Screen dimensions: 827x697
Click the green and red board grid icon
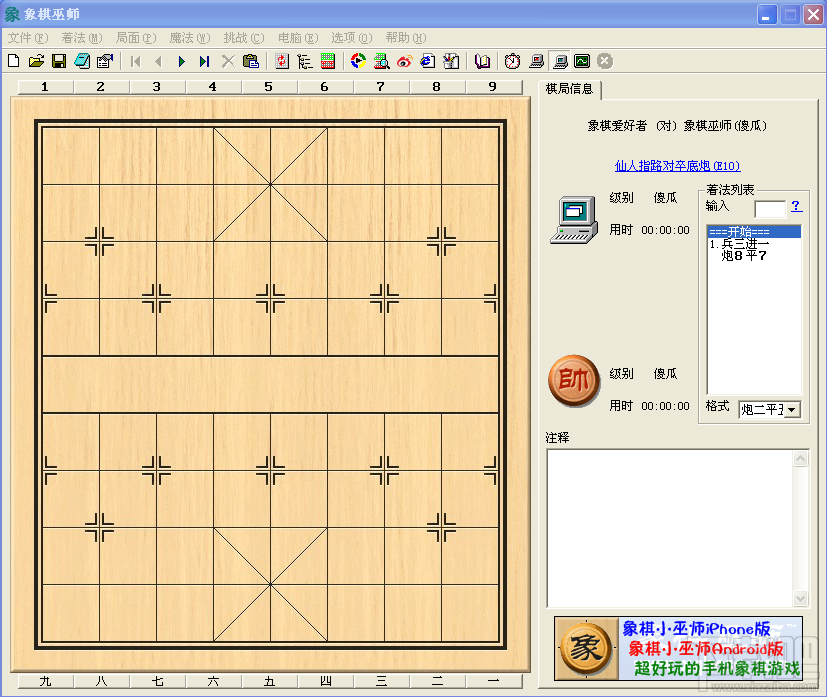coord(328,61)
